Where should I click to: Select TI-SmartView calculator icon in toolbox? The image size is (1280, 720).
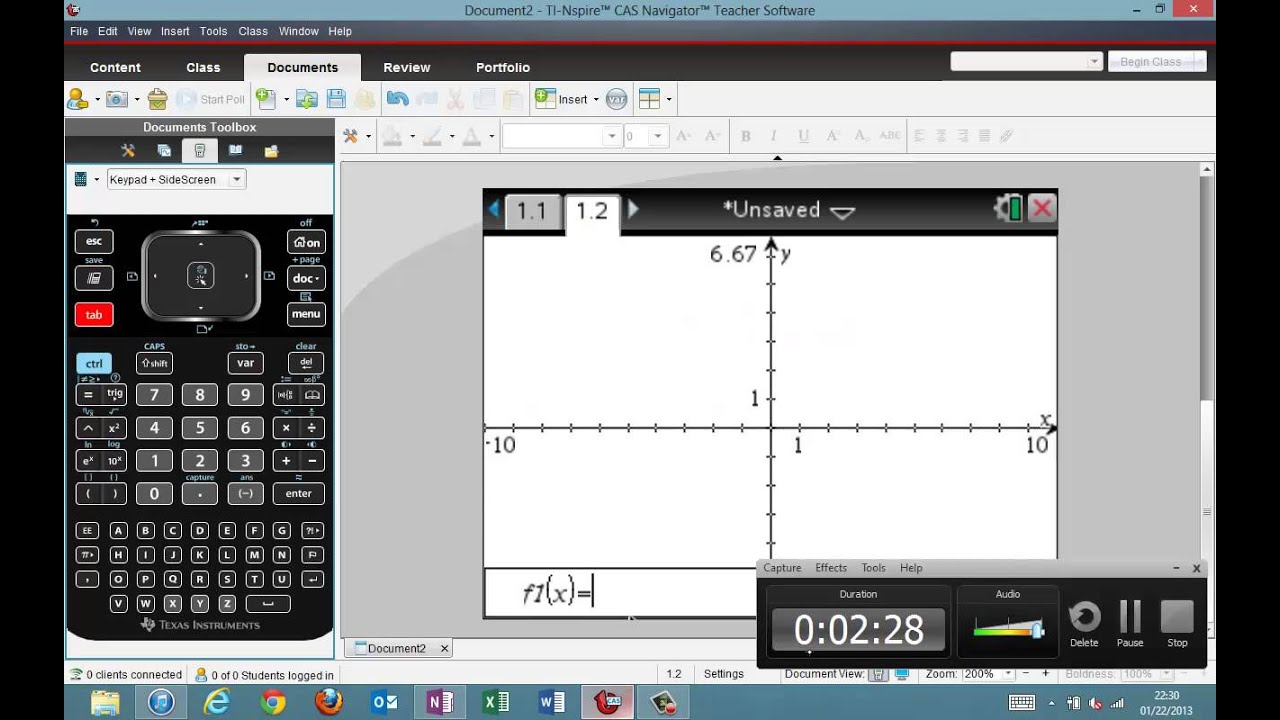pyautogui.click(x=200, y=151)
